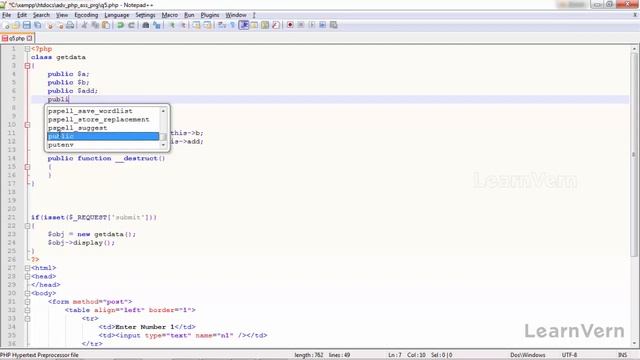Open the Function List toolbar icon
The height and width of the screenshot is (360, 640).
click(x=276, y=25)
